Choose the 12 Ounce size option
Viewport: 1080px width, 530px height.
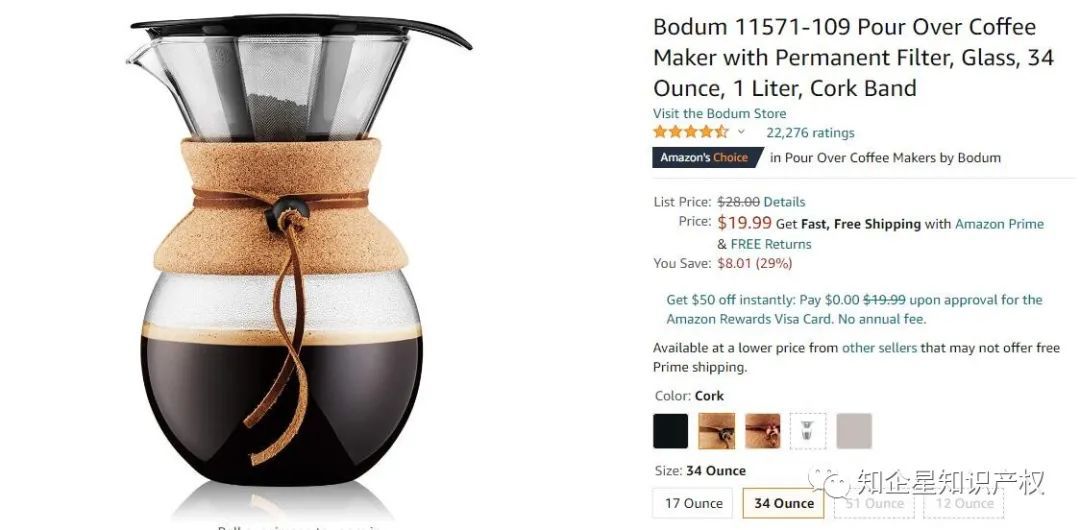tap(964, 503)
